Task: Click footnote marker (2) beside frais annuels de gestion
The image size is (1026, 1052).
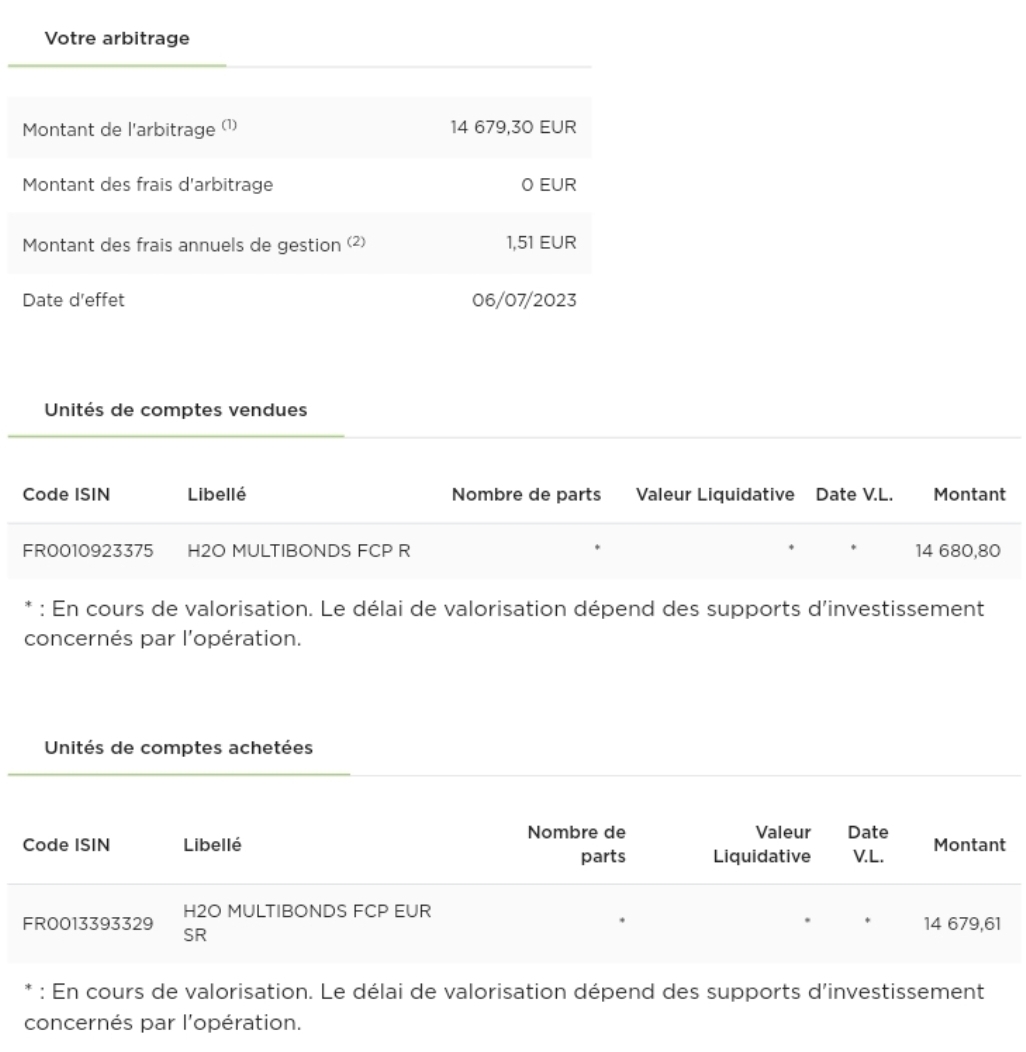Action: tap(355, 239)
